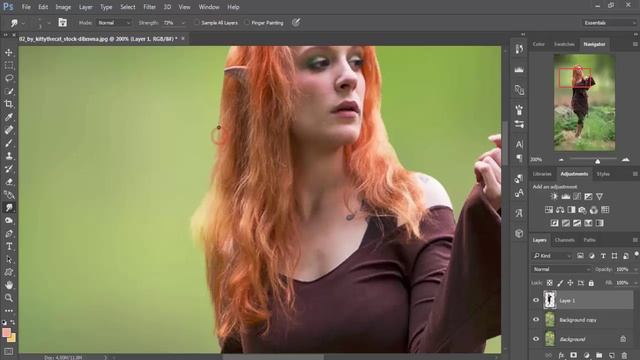The height and width of the screenshot is (360, 640).
Task: Select the Zoom tool
Action: tap(9, 298)
